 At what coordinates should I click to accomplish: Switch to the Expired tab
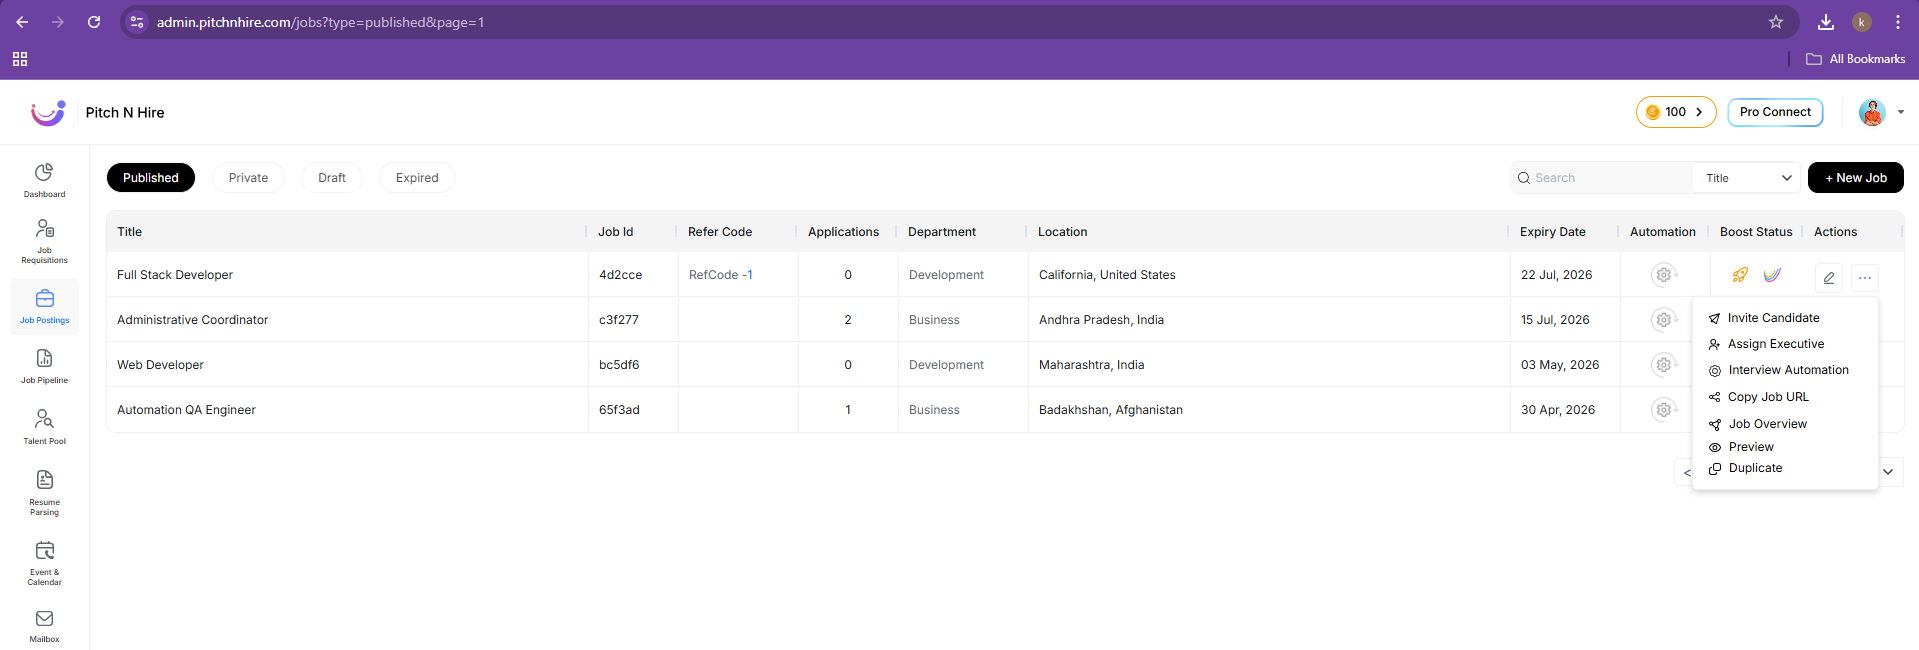tap(417, 178)
